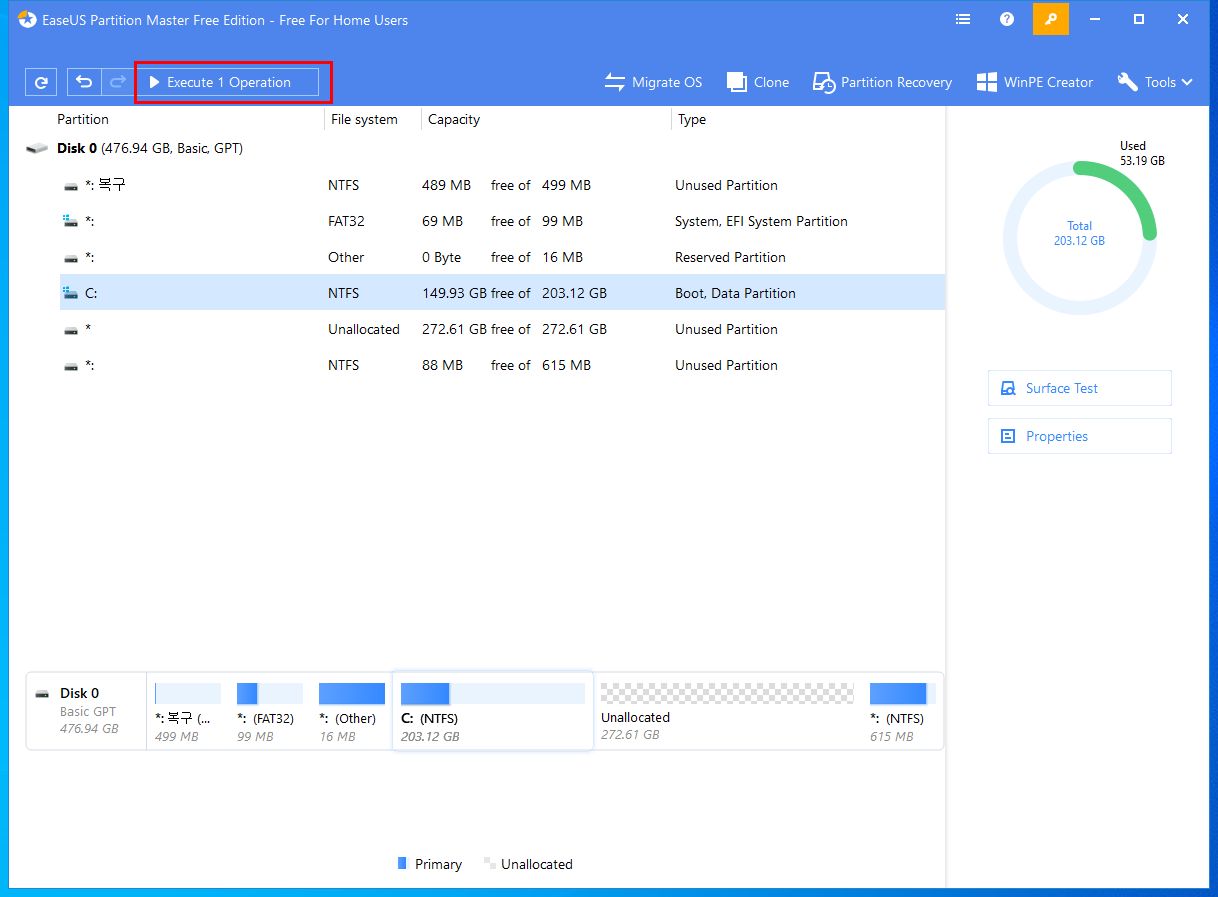The width and height of the screenshot is (1218, 897).
Task: Select 499 MB 복구 block in disk map
Action: pos(187,712)
